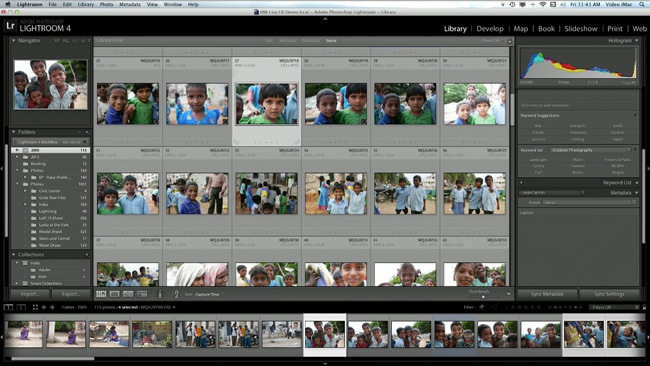Click the Lr logo identity plate
The height and width of the screenshot is (366, 650).
tap(10, 26)
